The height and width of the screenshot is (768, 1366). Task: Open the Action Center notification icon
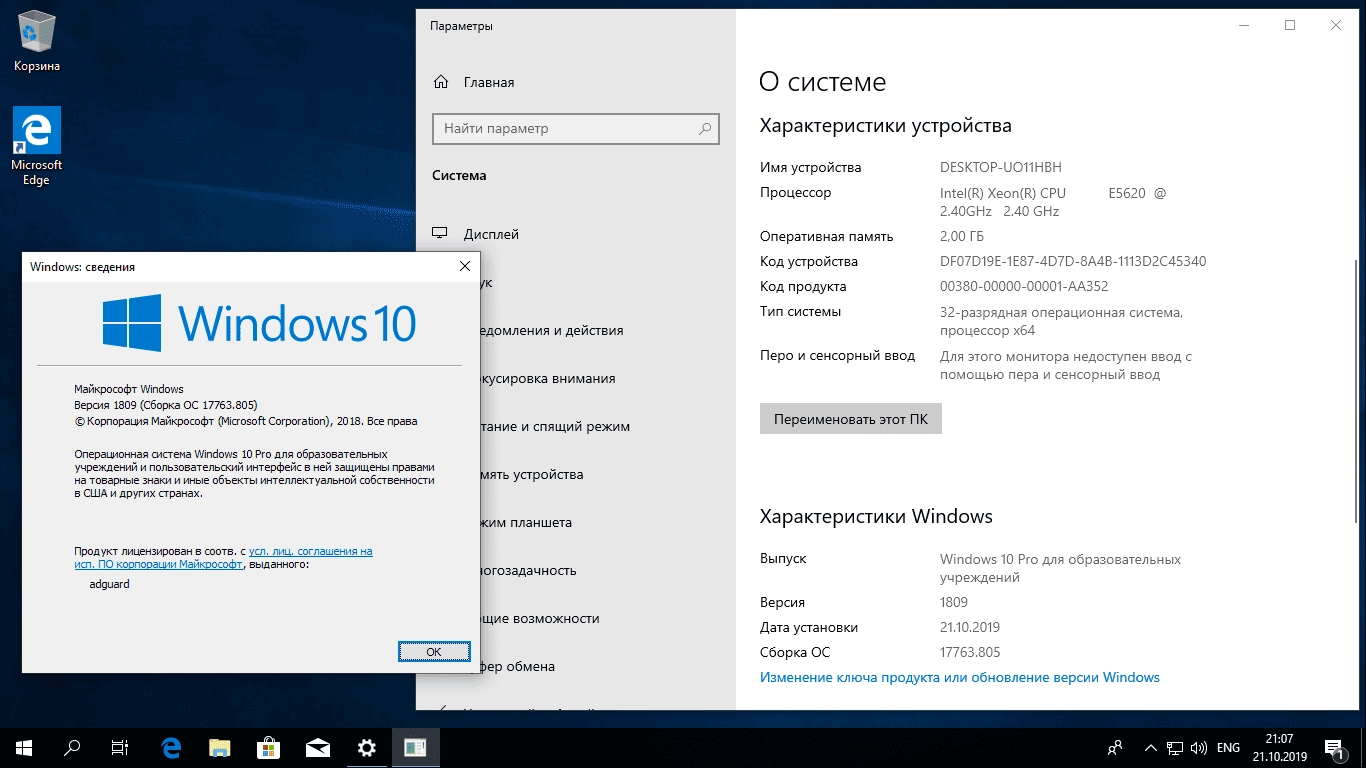click(1334, 747)
